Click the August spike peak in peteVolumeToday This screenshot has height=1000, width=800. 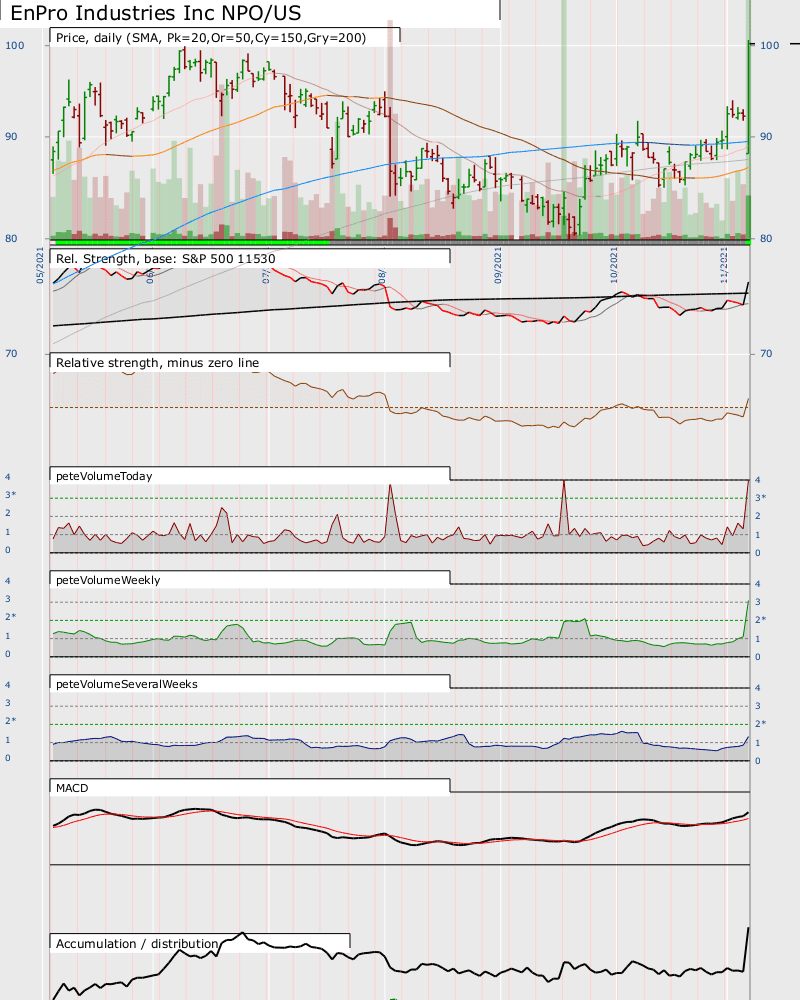[x=390, y=487]
